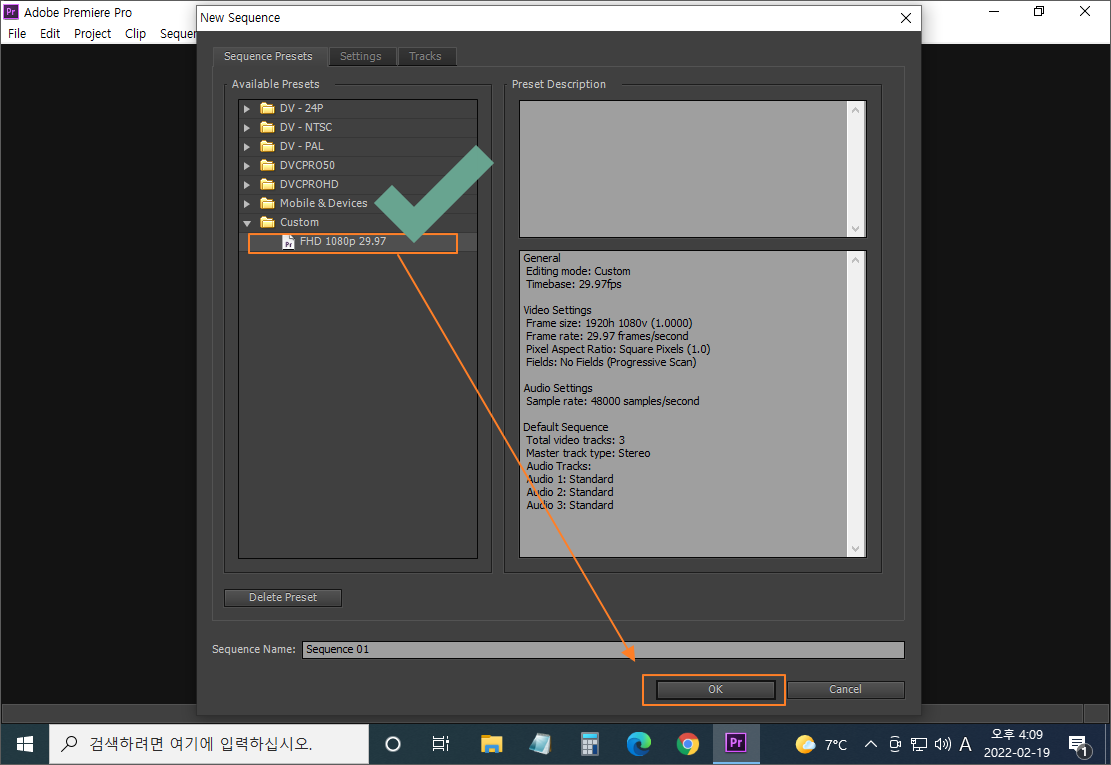
Task: Open the taskbar clock and date
Action: [x=1017, y=744]
